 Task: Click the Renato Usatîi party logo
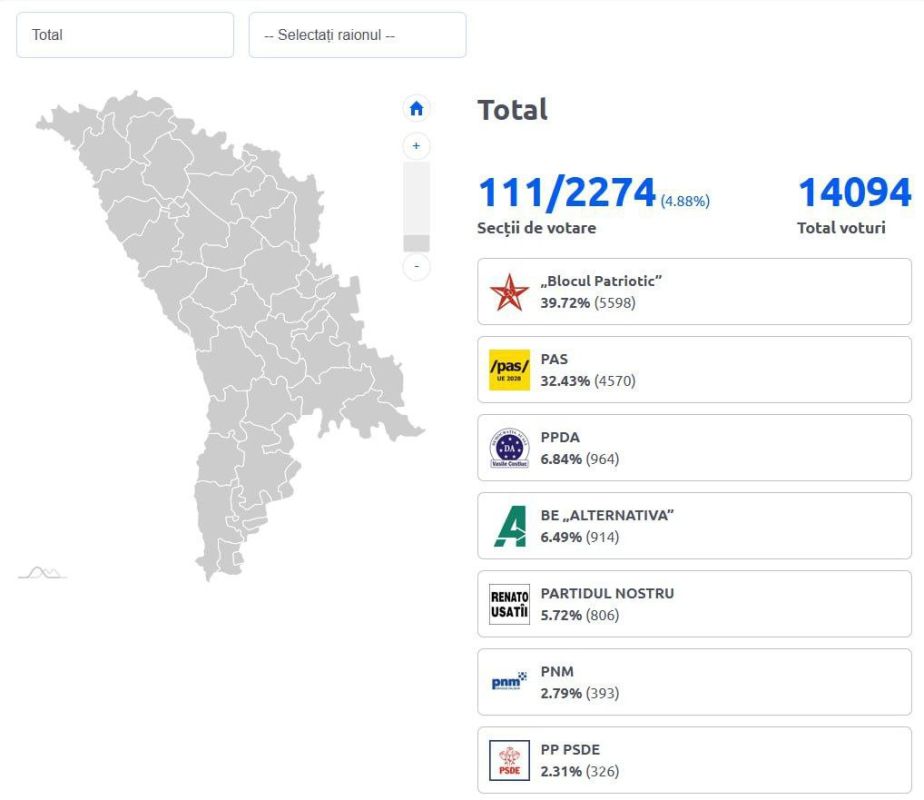pos(509,604)
